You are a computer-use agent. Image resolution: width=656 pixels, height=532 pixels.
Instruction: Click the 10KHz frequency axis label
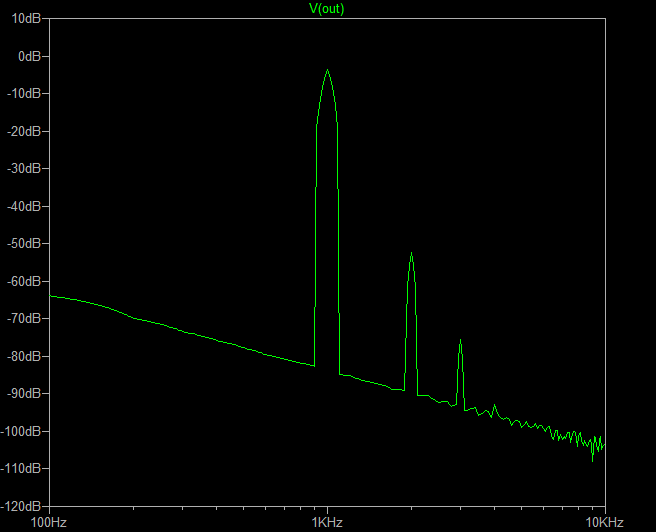coord(605,522)
